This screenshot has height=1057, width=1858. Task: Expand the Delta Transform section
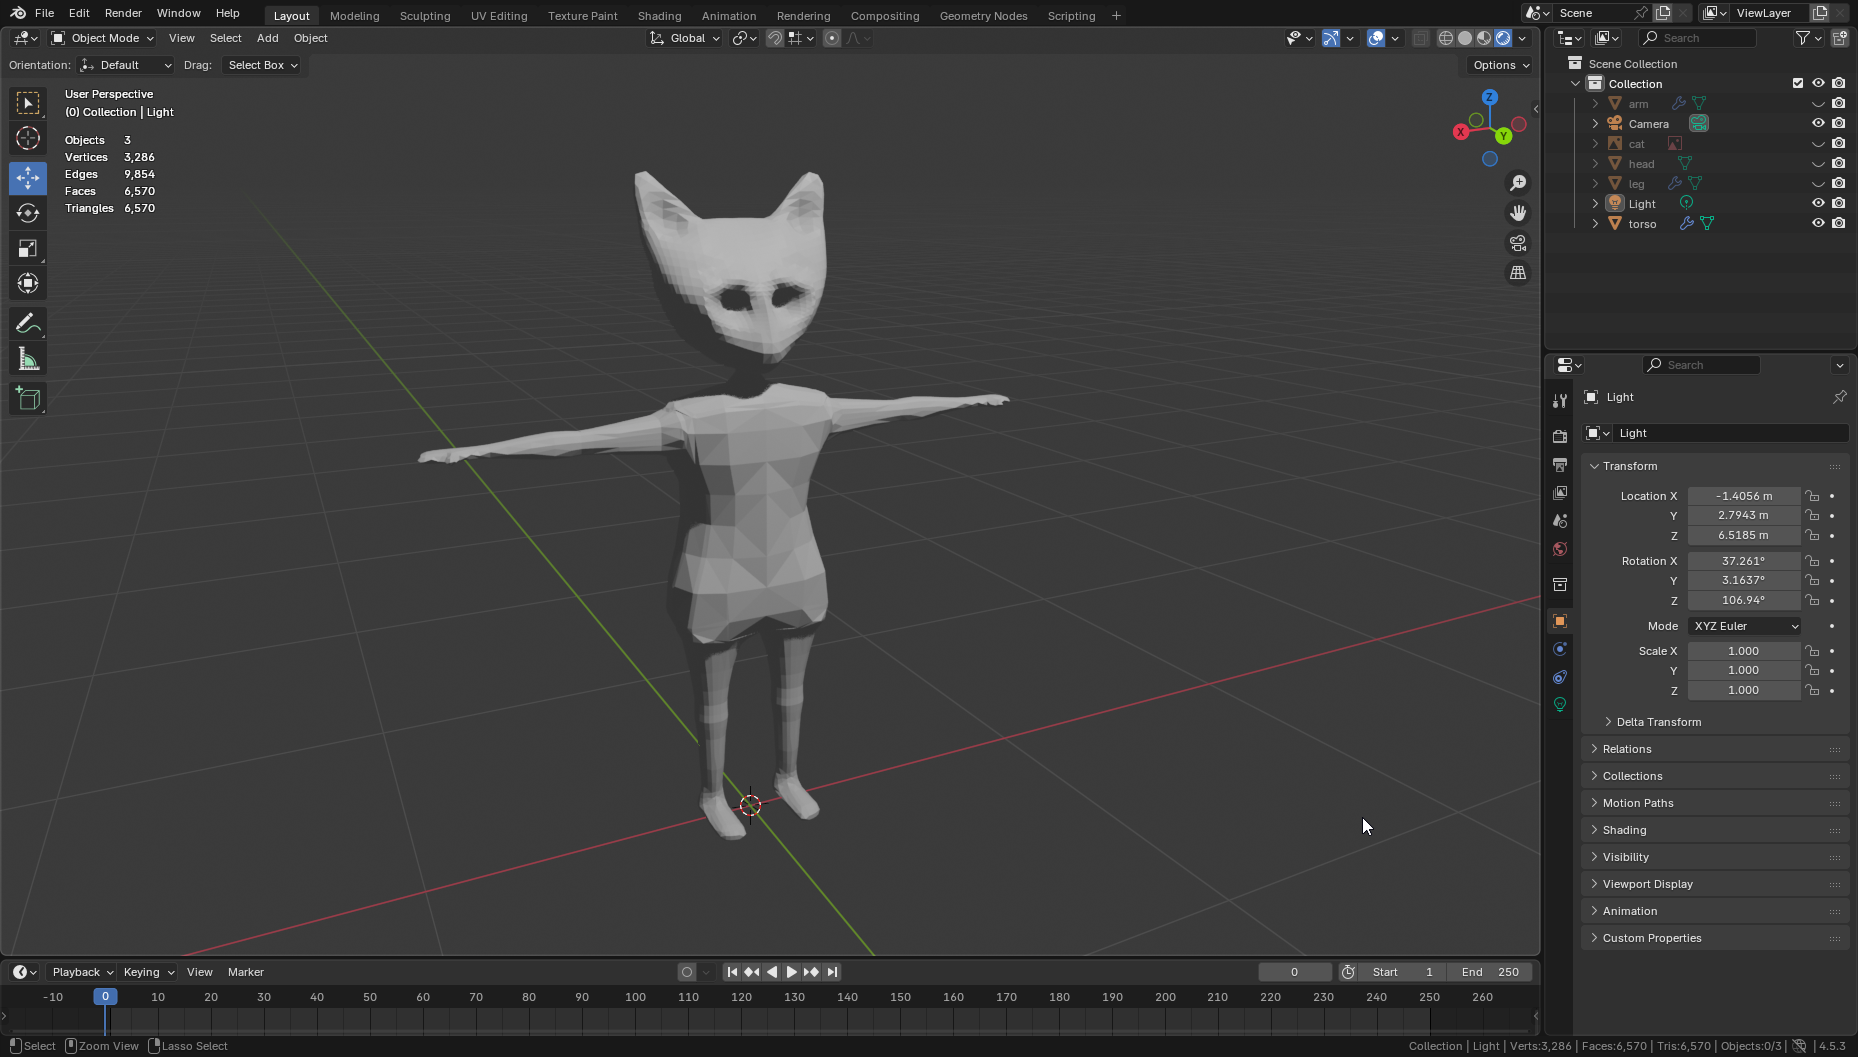click(x=1658, y=722)
